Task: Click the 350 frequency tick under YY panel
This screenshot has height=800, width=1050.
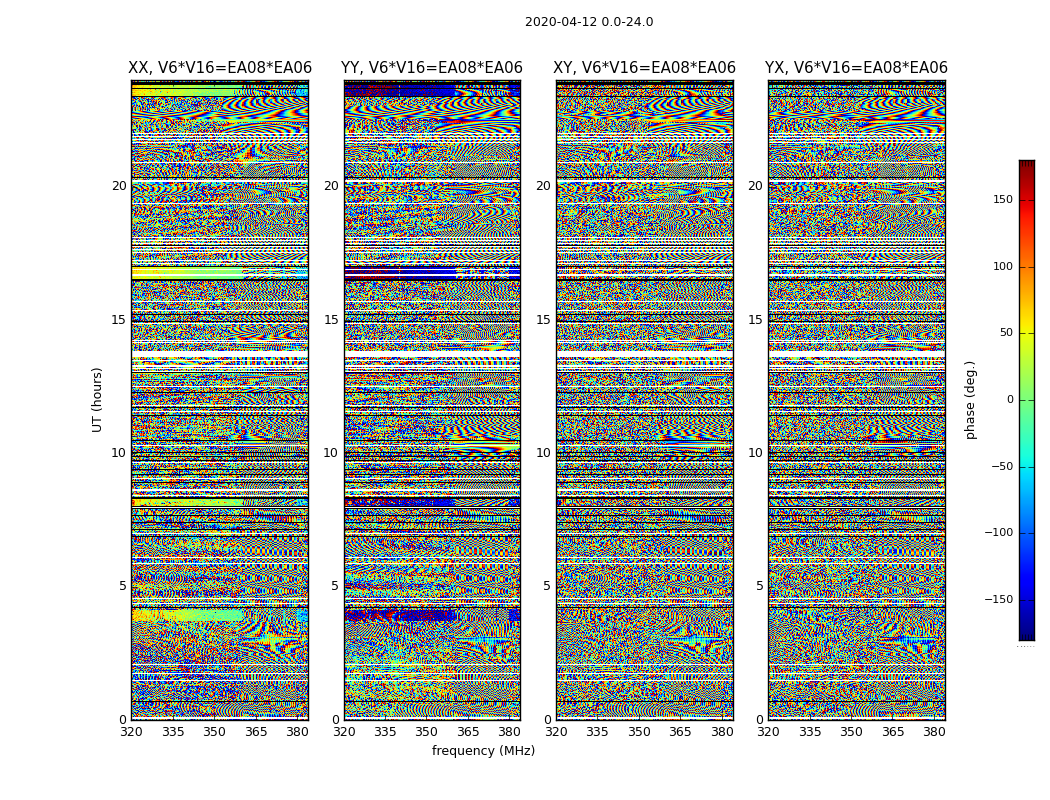Action: 427,732
